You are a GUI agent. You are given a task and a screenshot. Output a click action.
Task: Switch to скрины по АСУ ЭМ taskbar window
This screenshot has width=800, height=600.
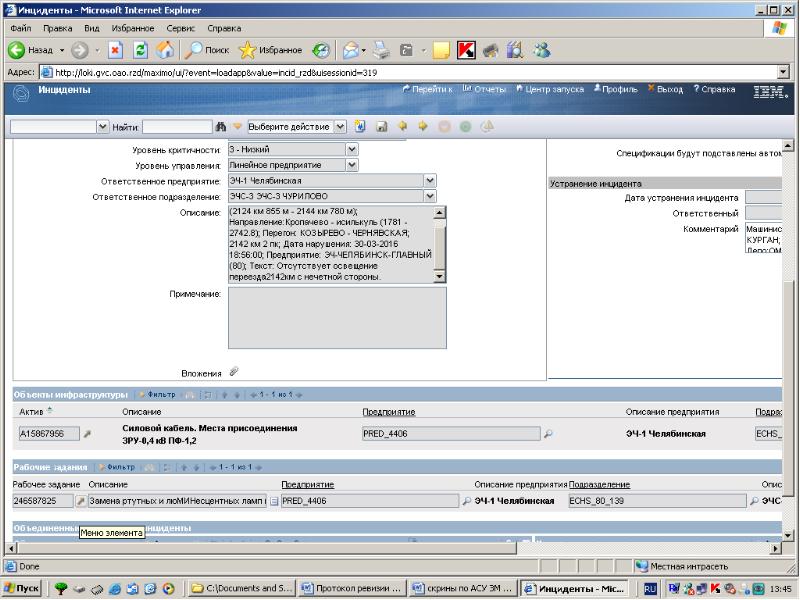(x=463, y=588)
